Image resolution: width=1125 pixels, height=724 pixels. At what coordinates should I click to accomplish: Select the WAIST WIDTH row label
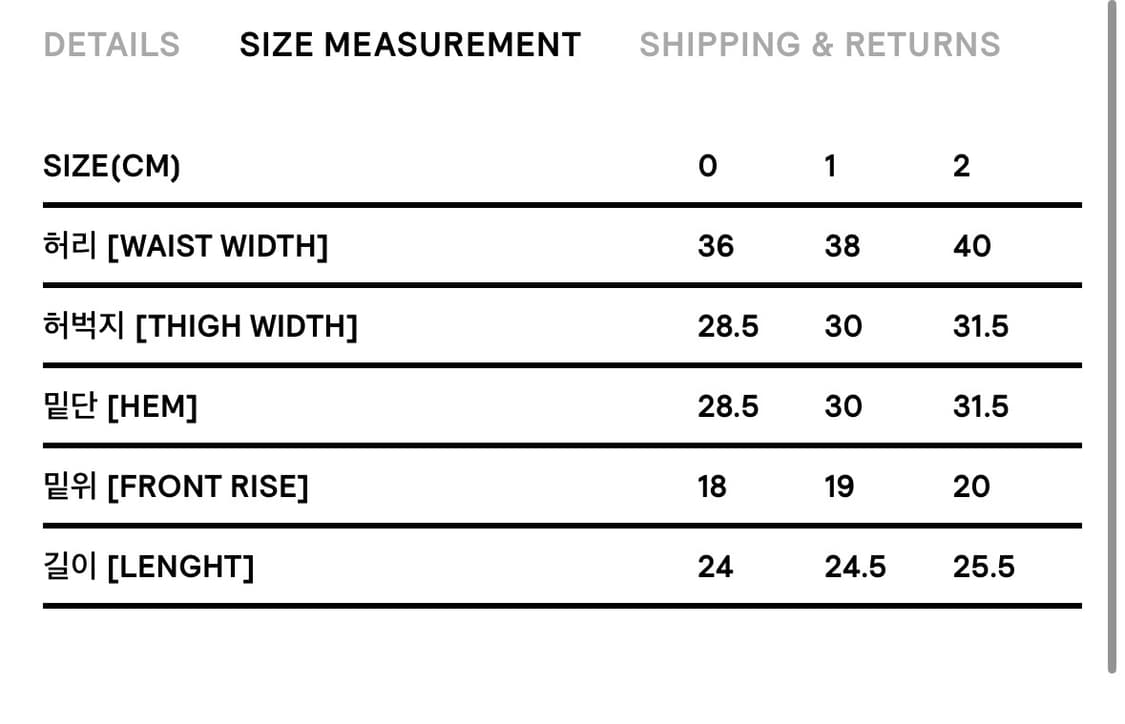coord(186,246)
